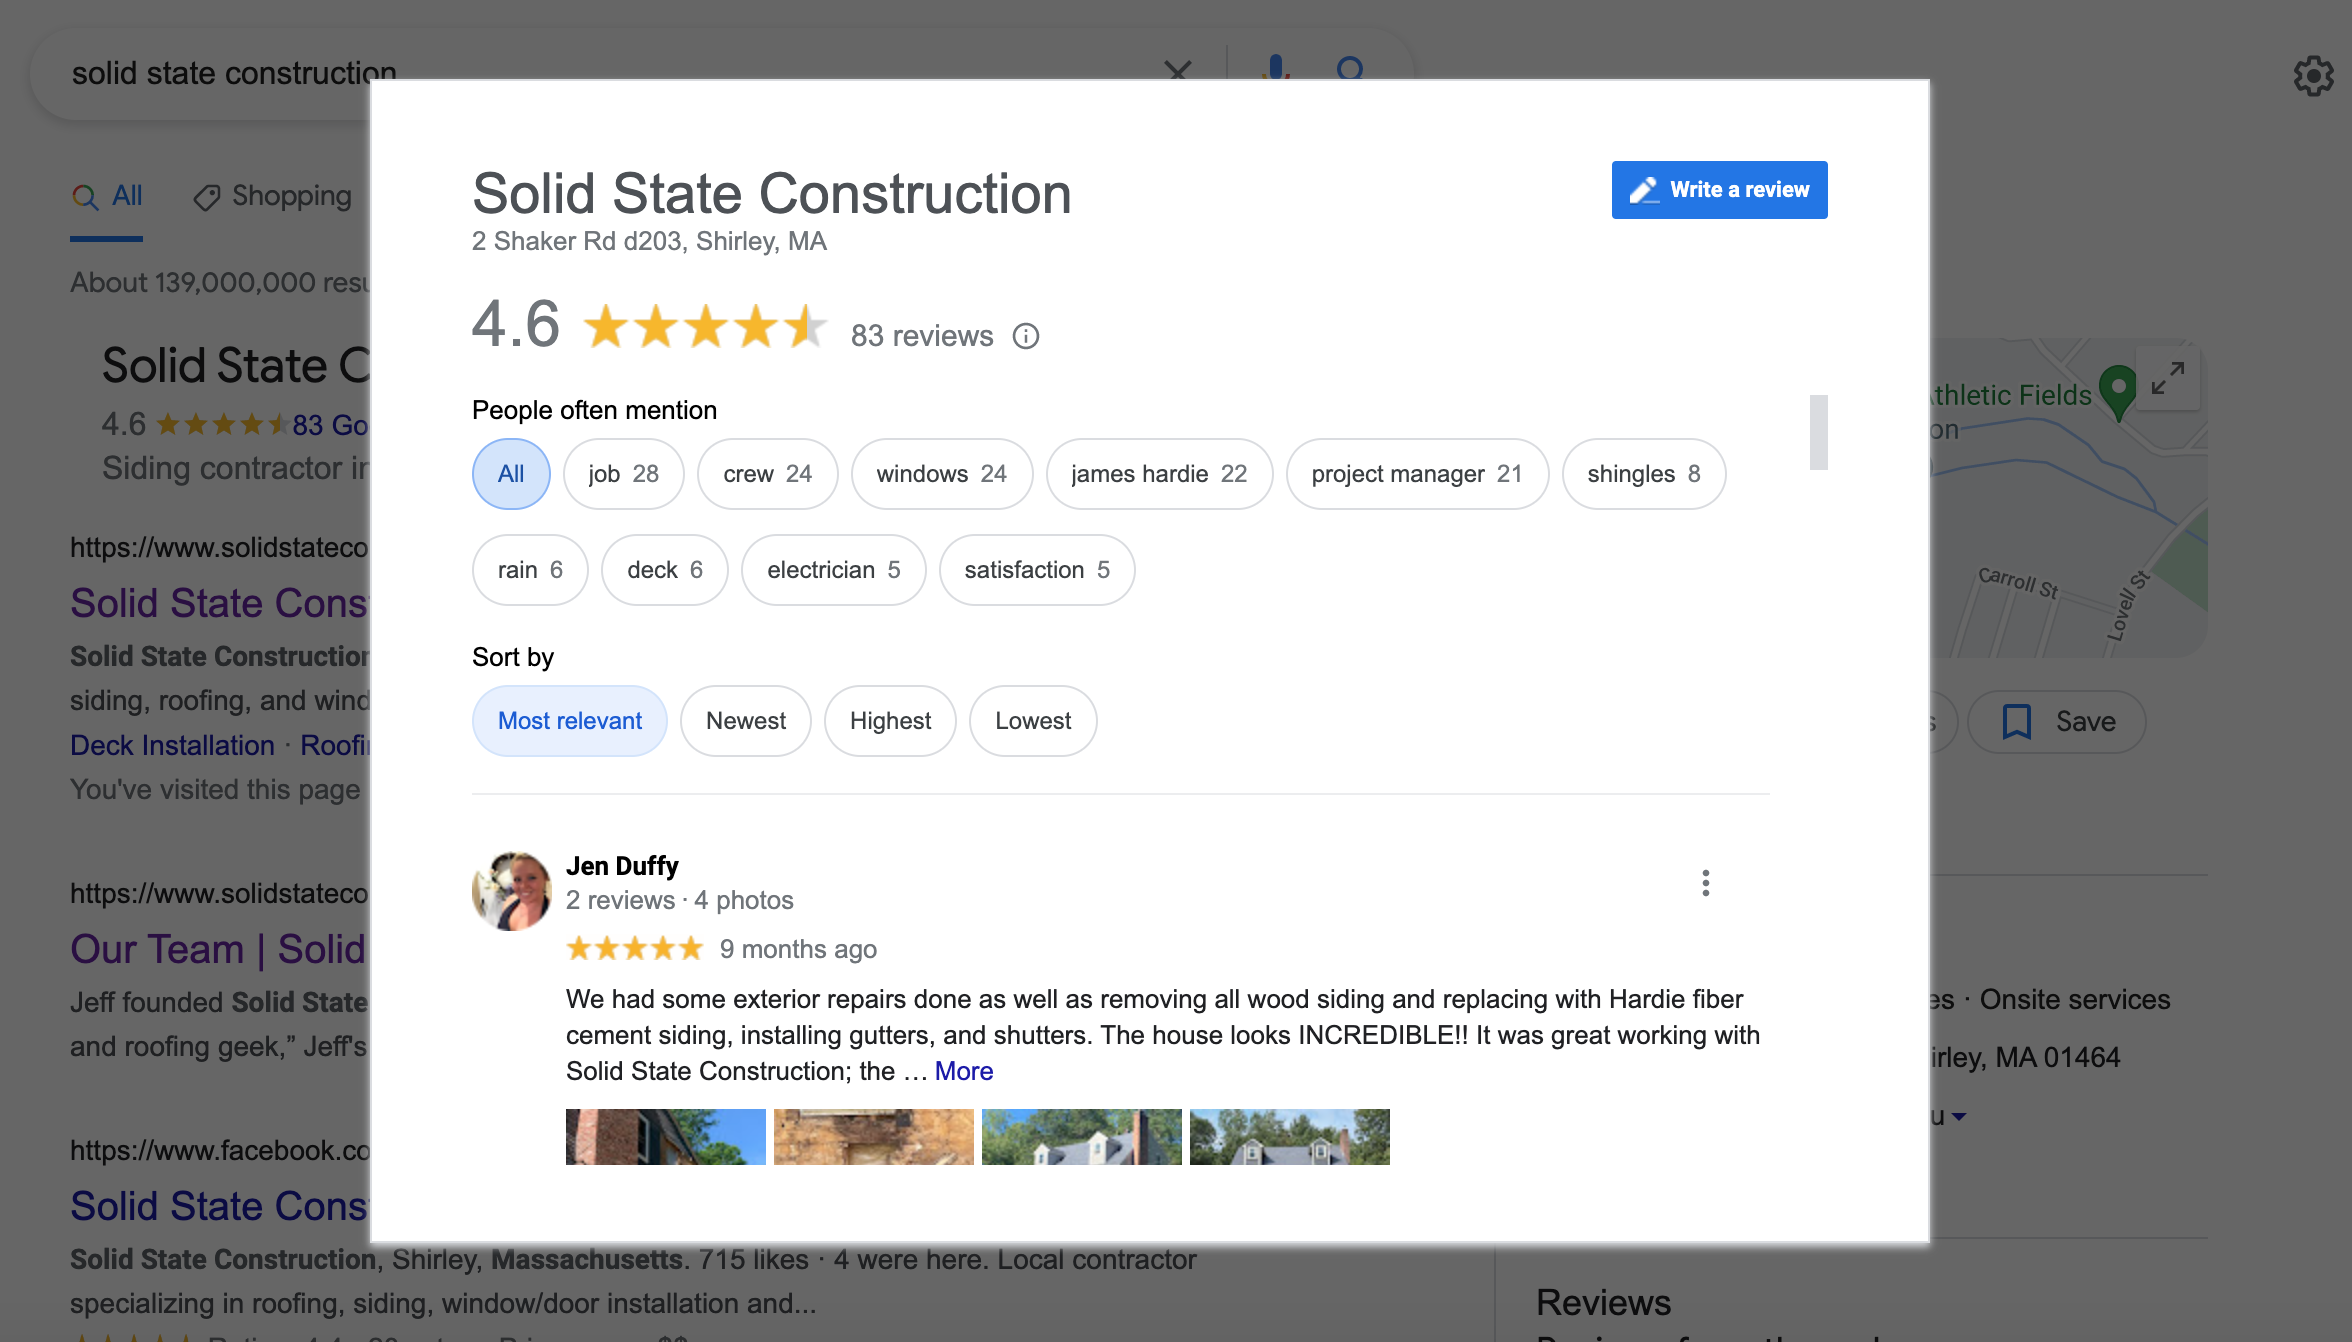Click the settings gear icon
2352x1342 pixels.
[2313, 75]
